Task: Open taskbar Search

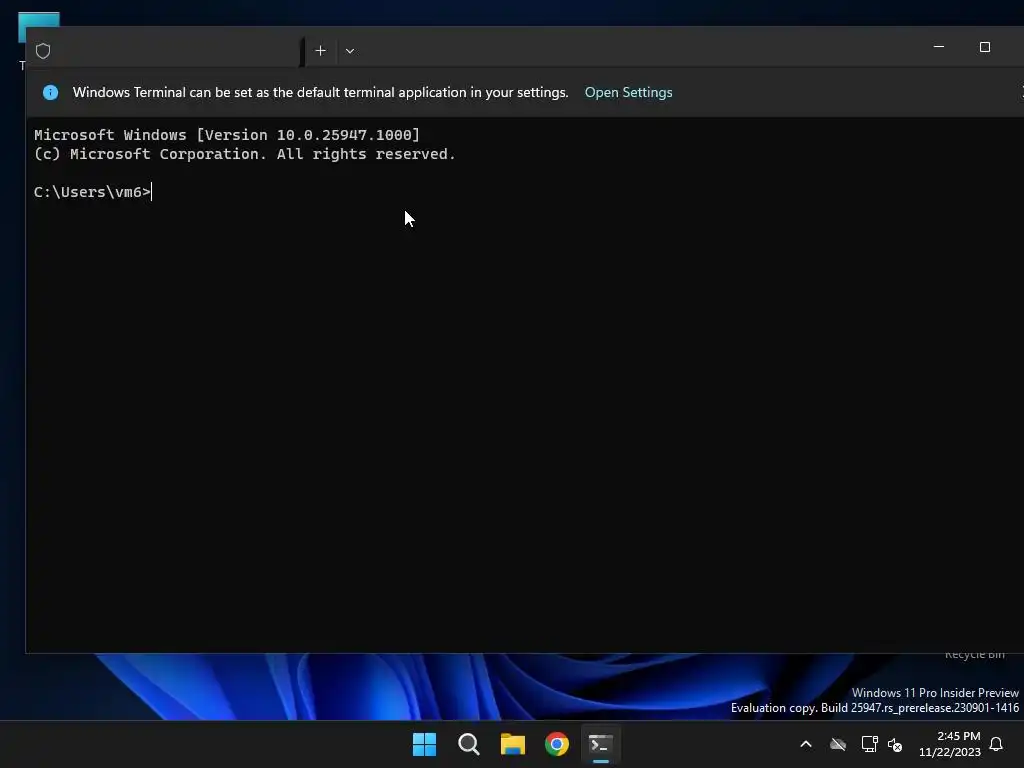Action: tap(469, 744)
